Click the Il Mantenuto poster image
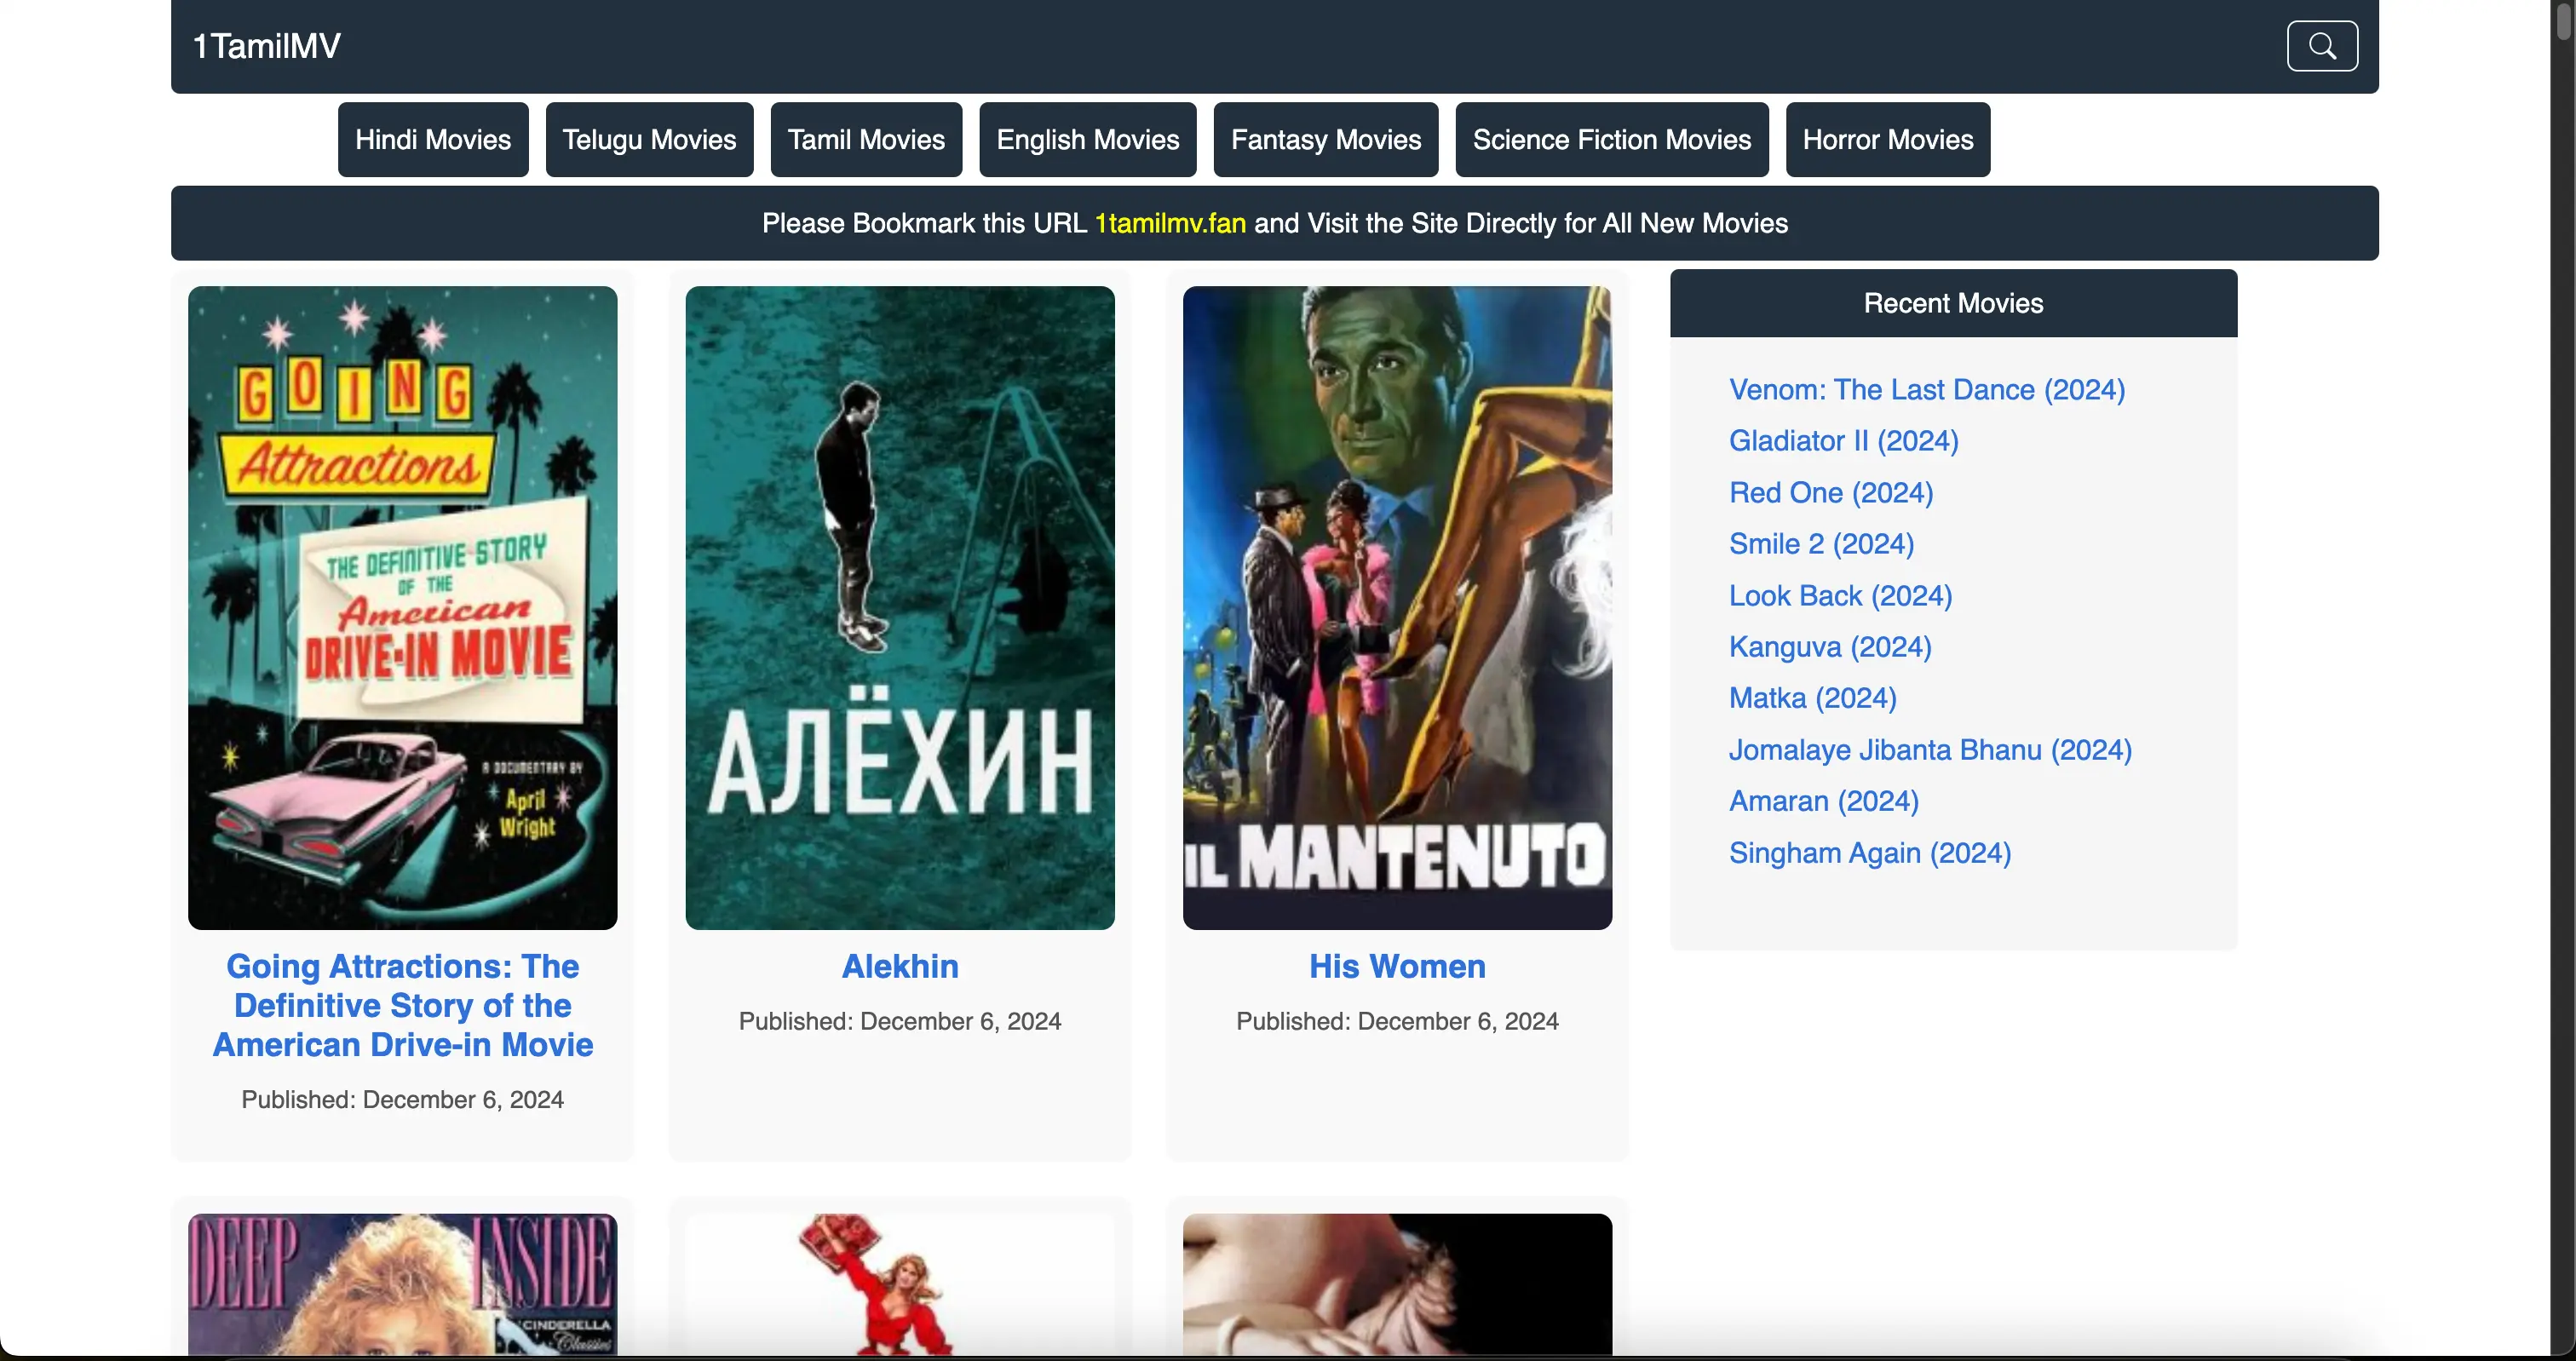The image size is (2576, 1361). (x=1396, y=608)
